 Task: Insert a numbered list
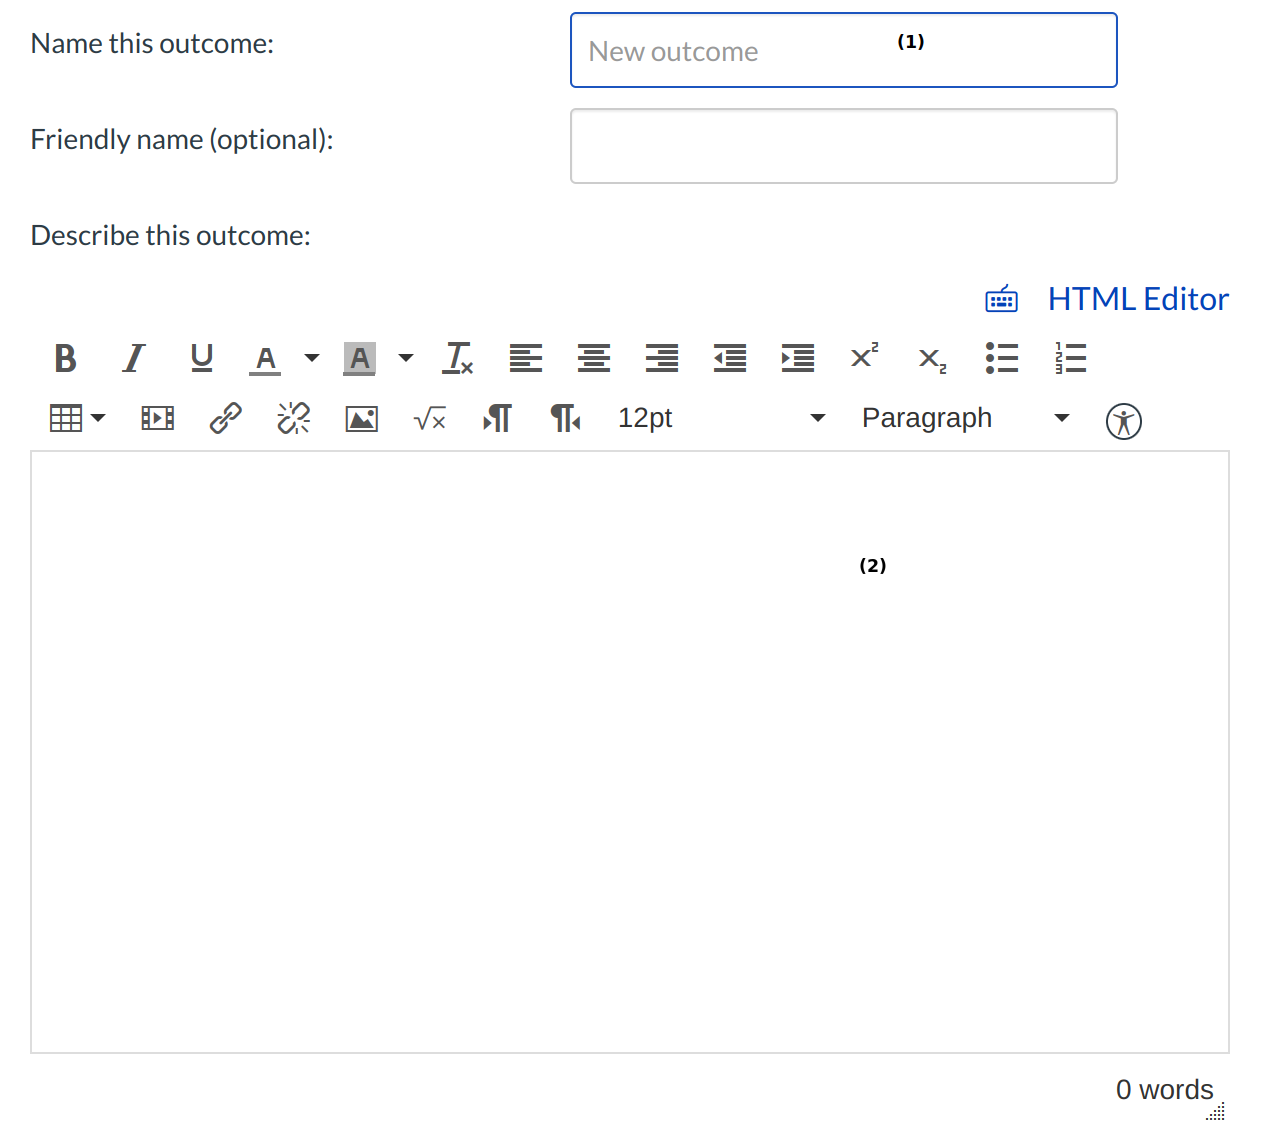click(x=1070, y=358)
